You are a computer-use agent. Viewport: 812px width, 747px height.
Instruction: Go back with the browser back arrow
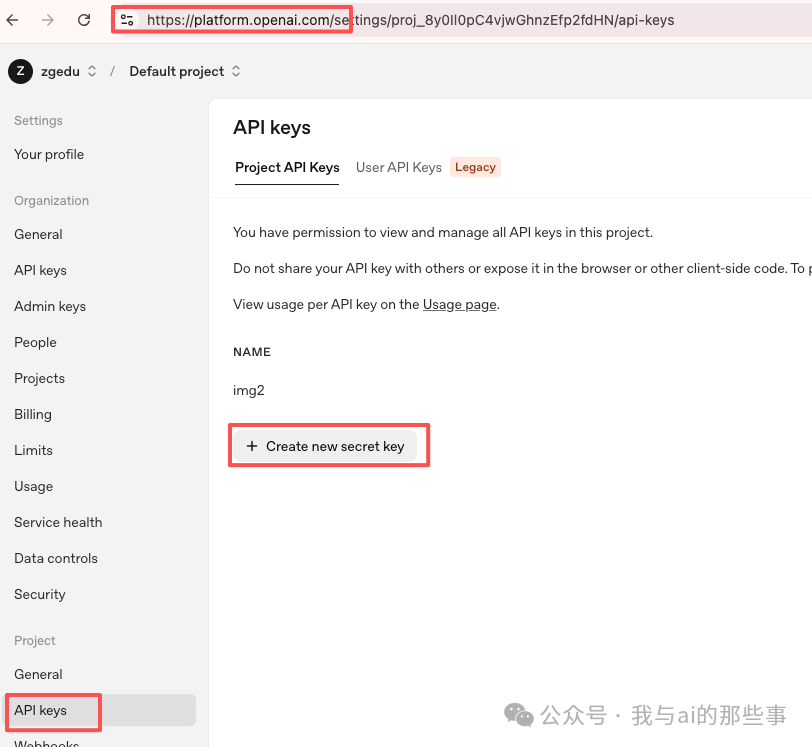point(12,20)
